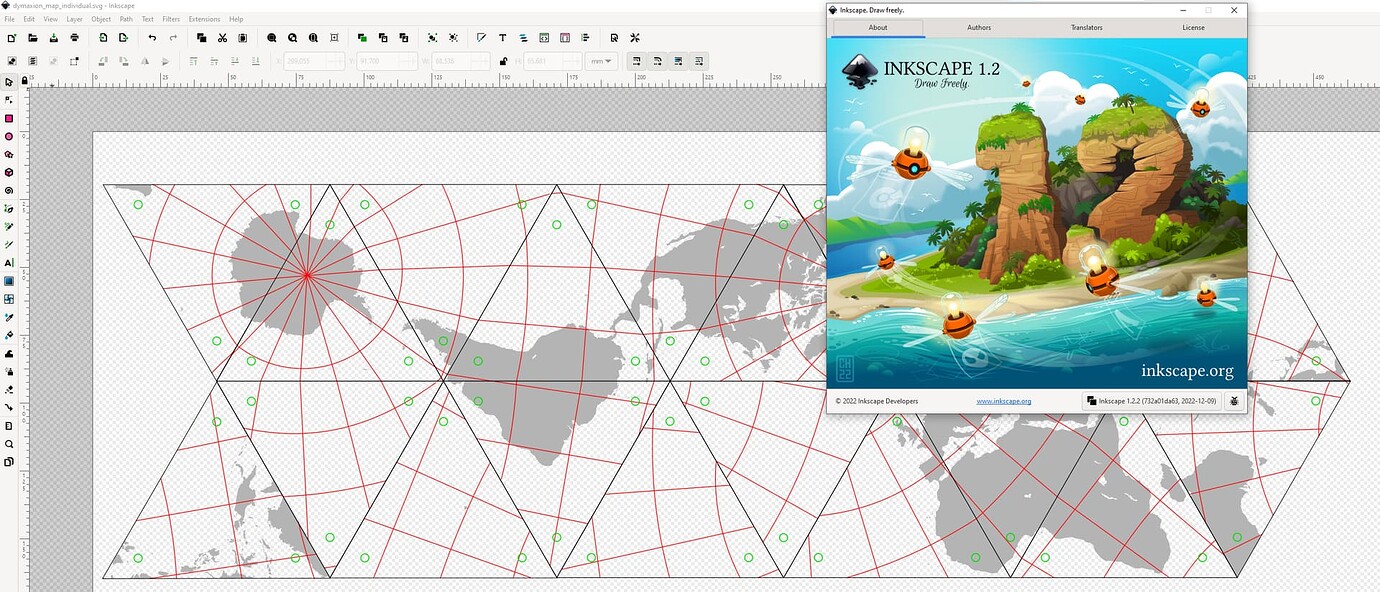Screen dimensions: 1380x592
Task: Open the Extensions menu
Action: click(204, 18)
